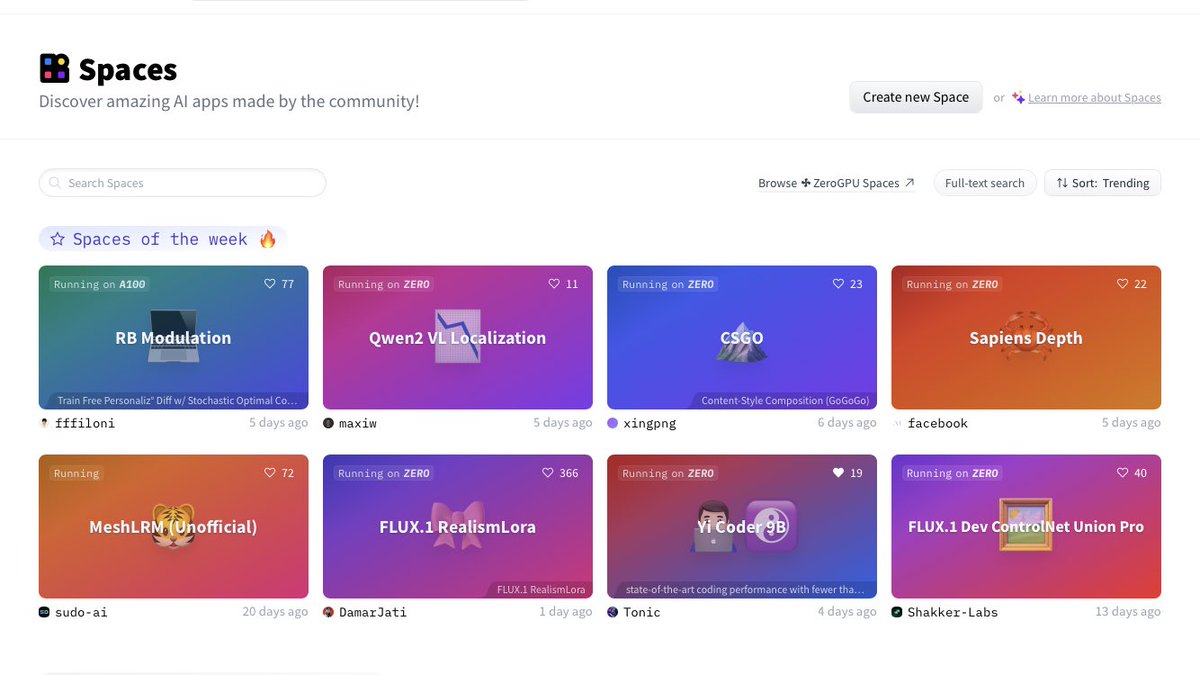Screen dimensions: 1200x675
Task: Open Learn more about Spaces link
Action: (x=1094, y=98)
